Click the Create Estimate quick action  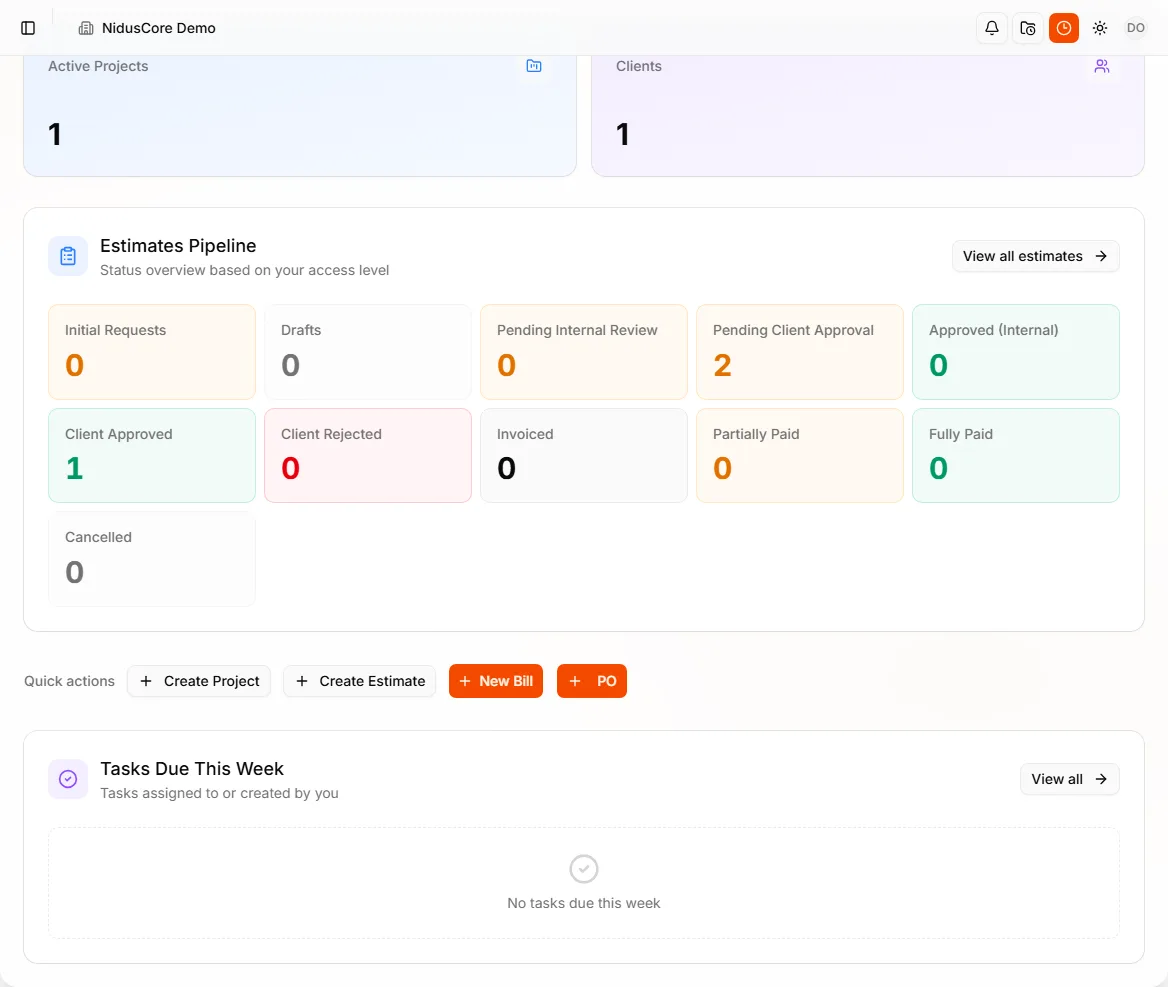click(x=359, y=681)
